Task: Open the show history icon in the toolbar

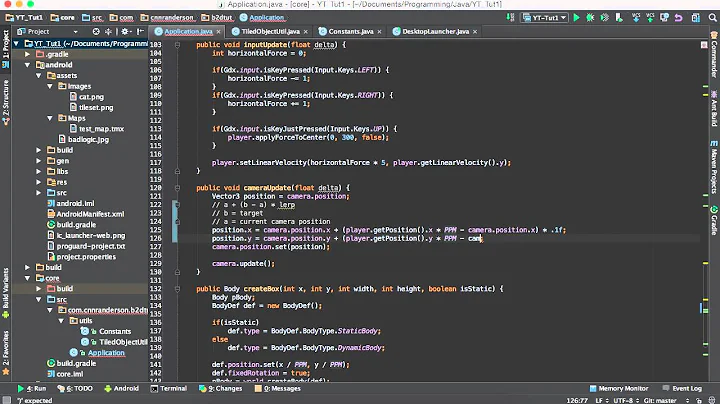Action: click(x=664, y=17)
